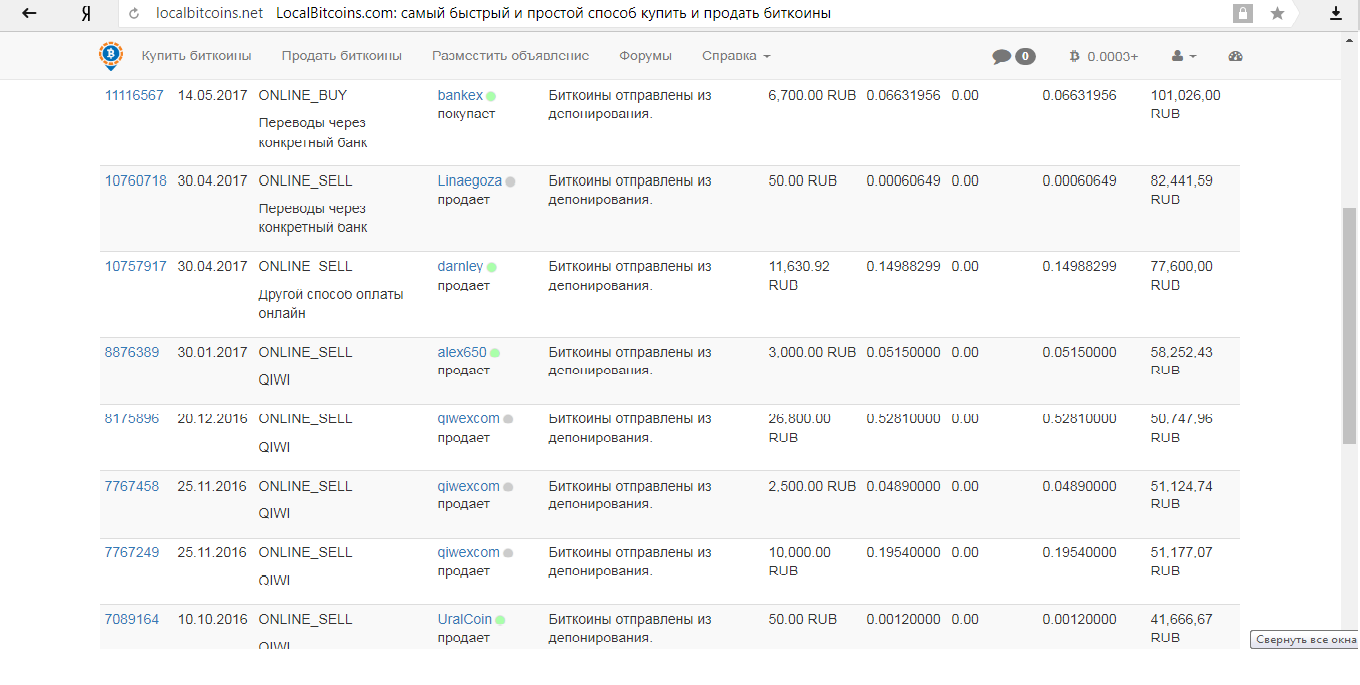This screenshot has width=1360, height=685.
Task: Open trade ID 10760718
Action: click(x=136, y=181)
